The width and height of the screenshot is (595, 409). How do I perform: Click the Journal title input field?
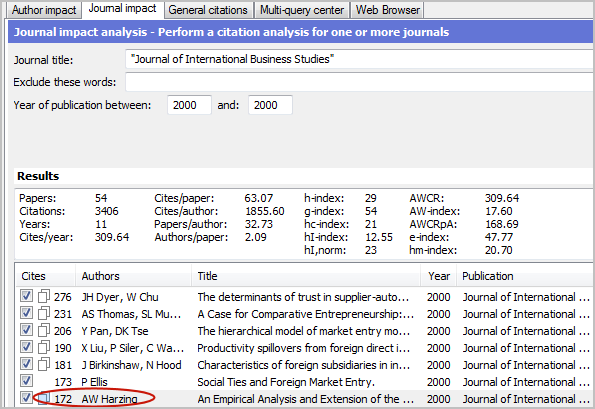tap(360, 59)
